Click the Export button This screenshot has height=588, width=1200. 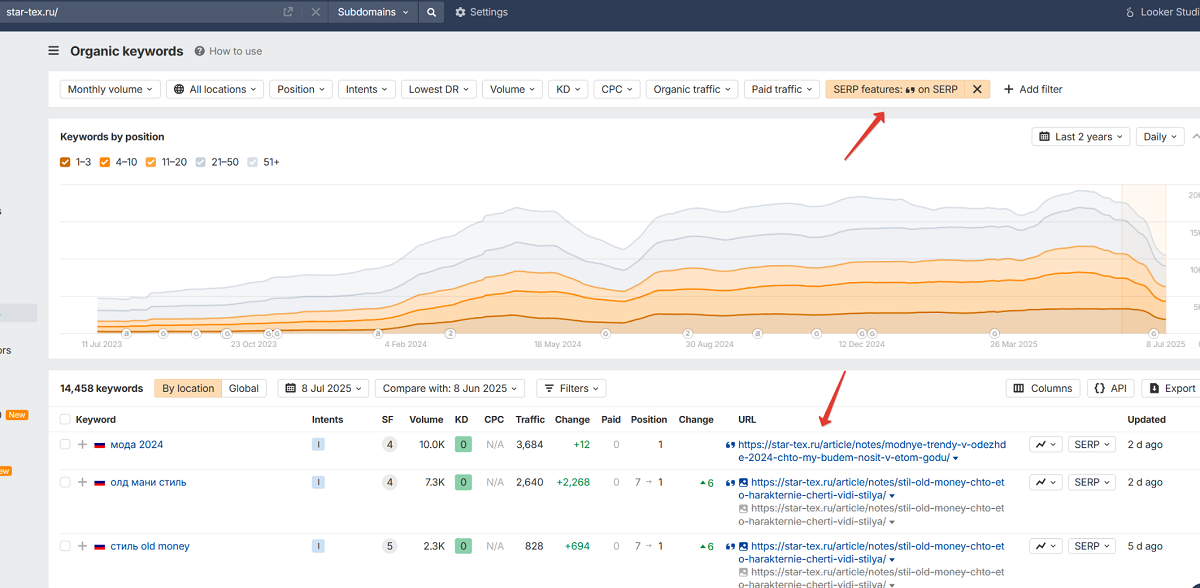click(1172, 388)
